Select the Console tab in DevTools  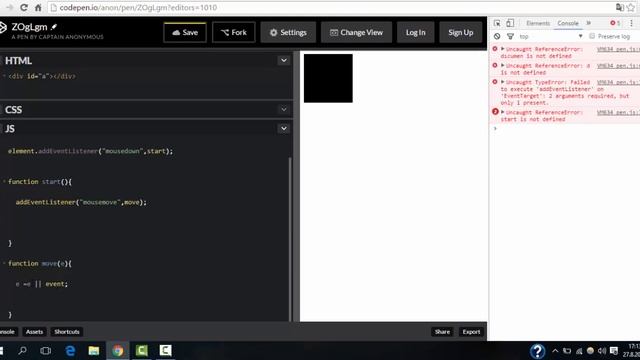pos(568,23)
